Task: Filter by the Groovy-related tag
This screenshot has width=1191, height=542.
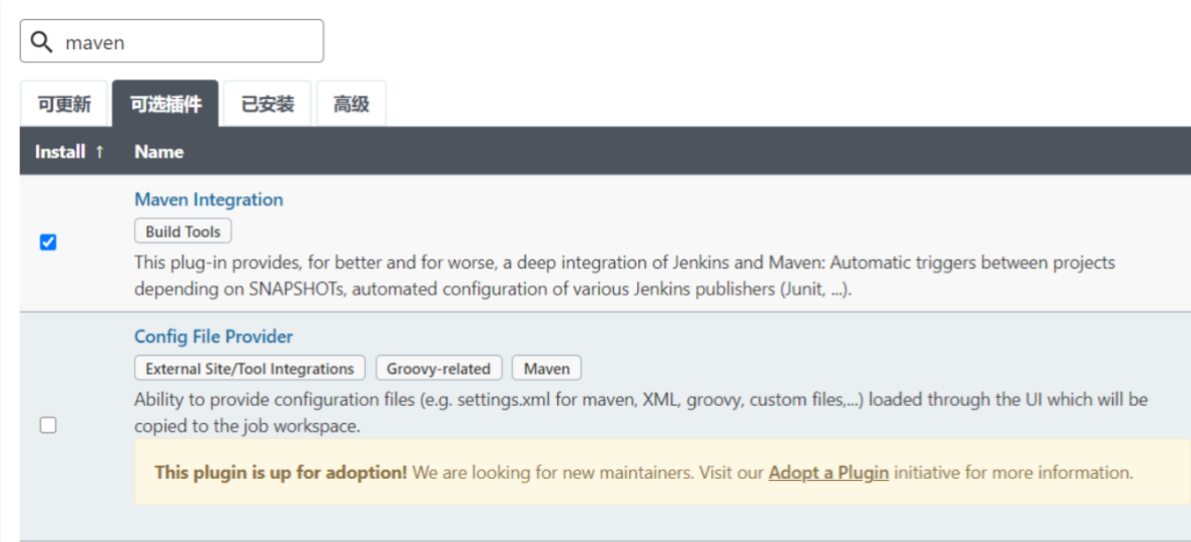Action: click(438, 368)
